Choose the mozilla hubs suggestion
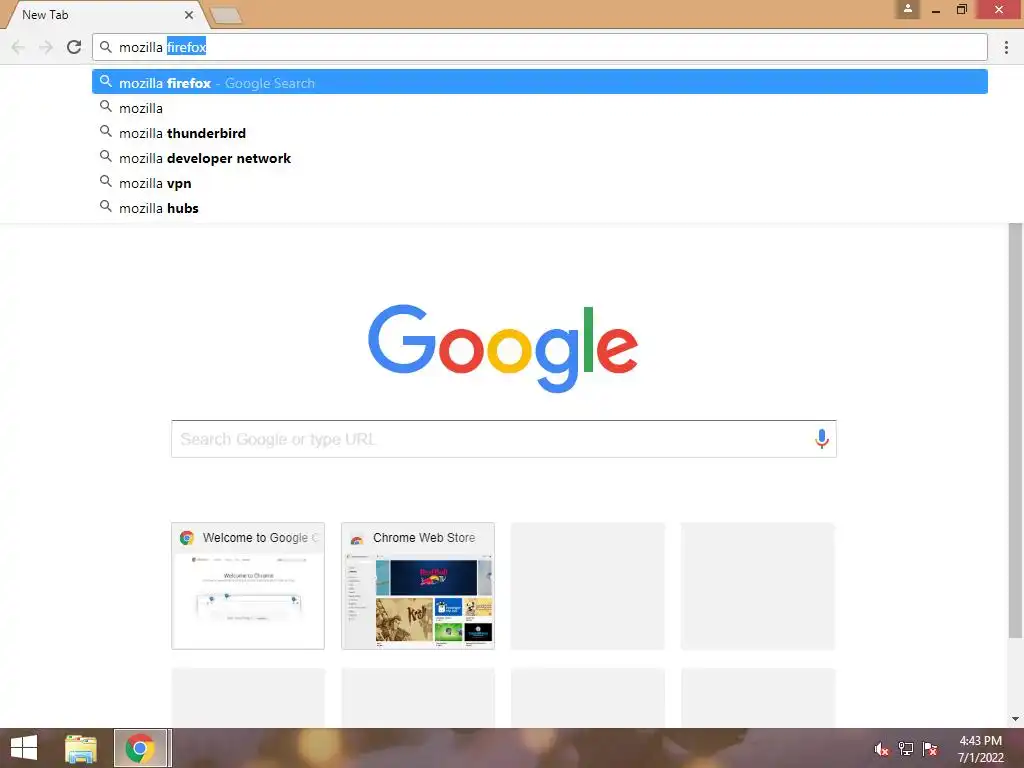Viewport: 1024px width, 768px height. click(x=539, y=208)
